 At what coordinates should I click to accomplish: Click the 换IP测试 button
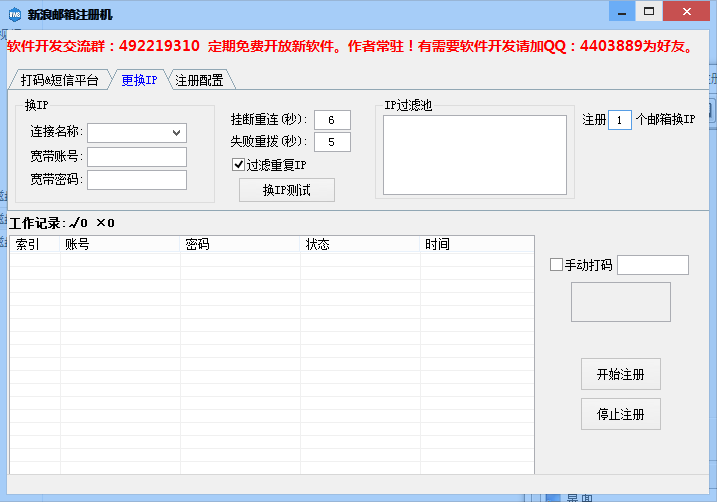(x=287, y=190)
